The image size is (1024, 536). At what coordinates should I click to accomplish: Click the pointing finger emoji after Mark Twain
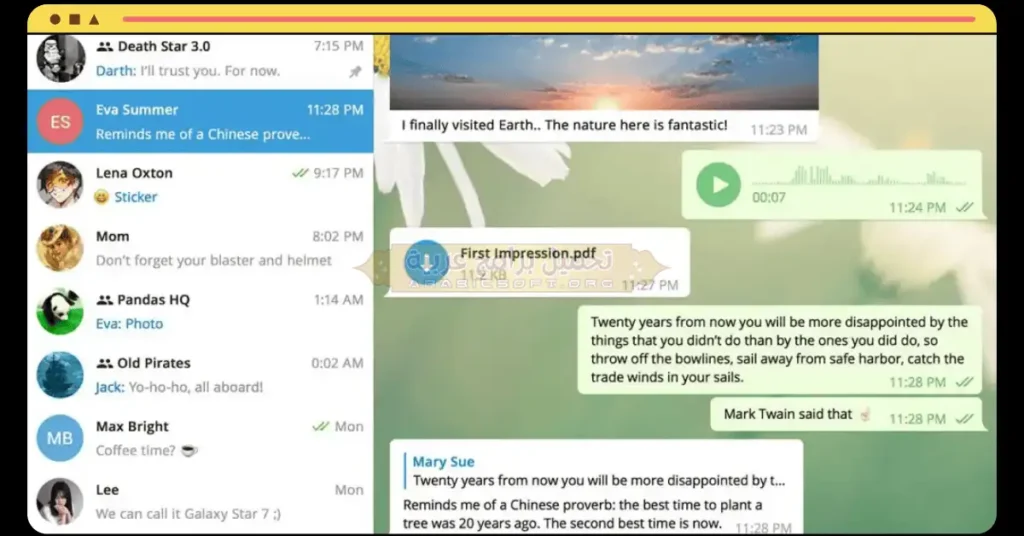[865, 414]
